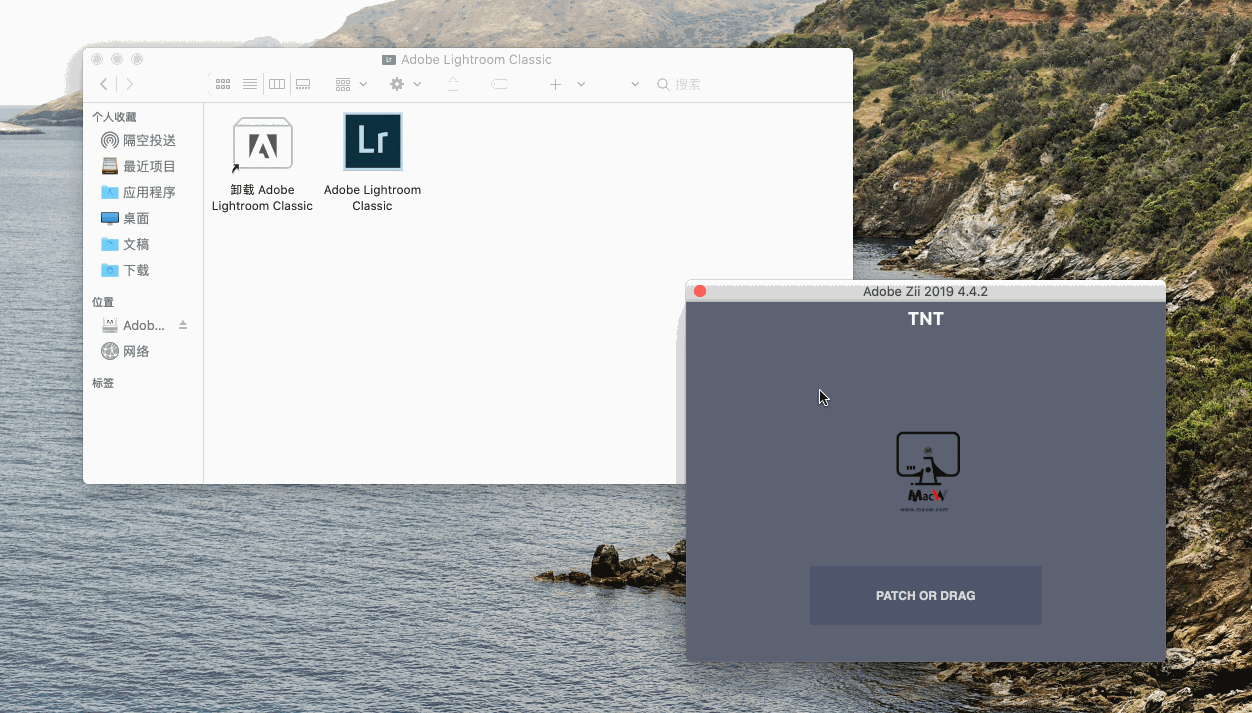Open the Adobe Lightroom Classic application
1252x713 pixels.
click(x=372, y=142)
